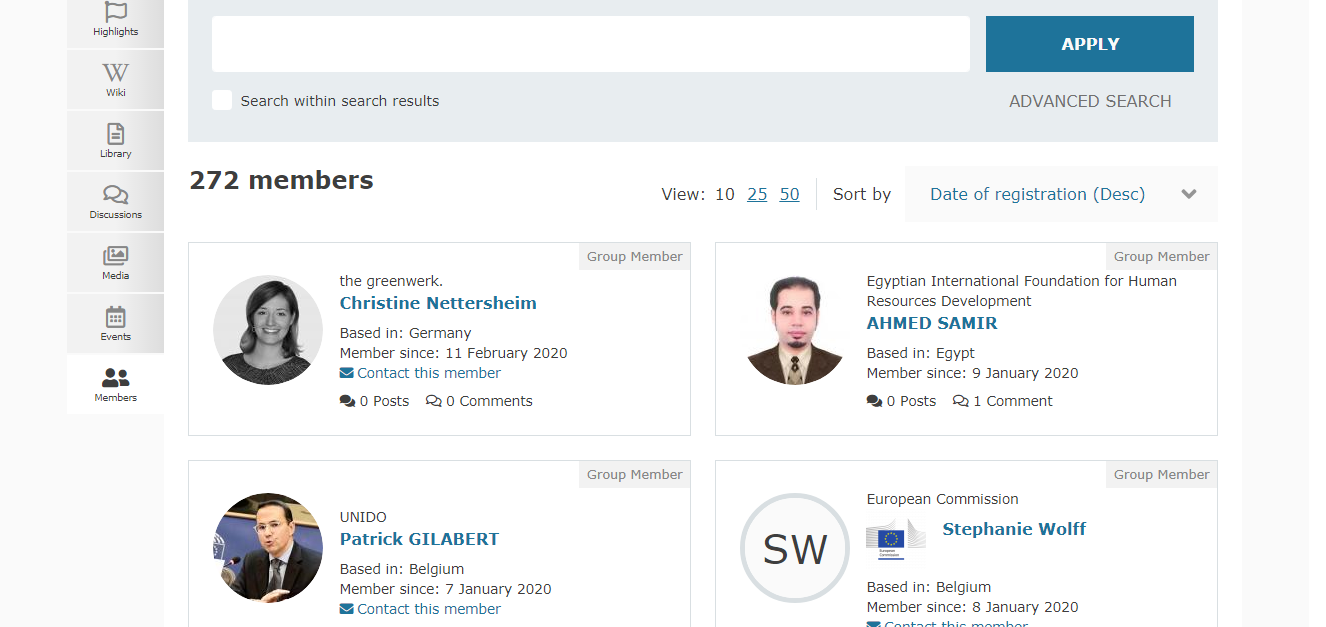Open the Wiki sidebar icon
Image resolution: width=1326 pixels, height=627 pixels.
(116, 73)
